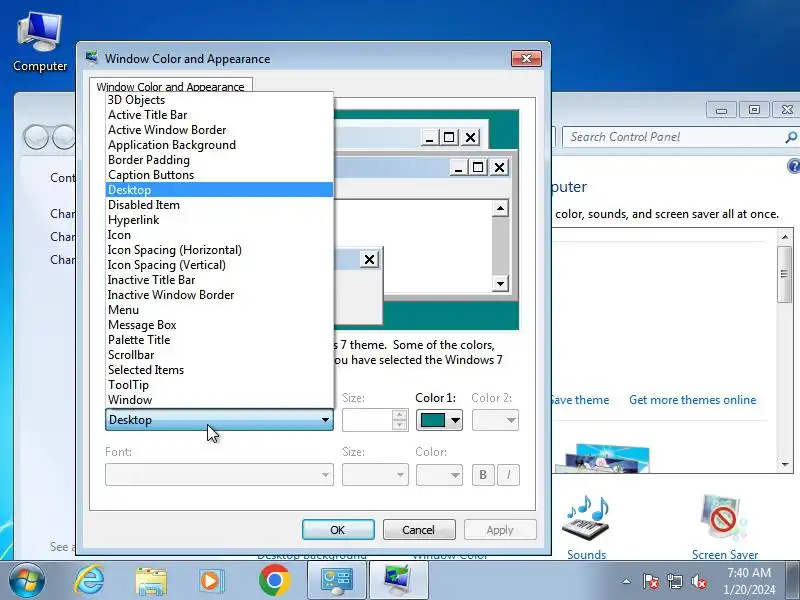Choose Selected Items entry
This screenshot has width=800, height=600.
[x=219, y=370]
